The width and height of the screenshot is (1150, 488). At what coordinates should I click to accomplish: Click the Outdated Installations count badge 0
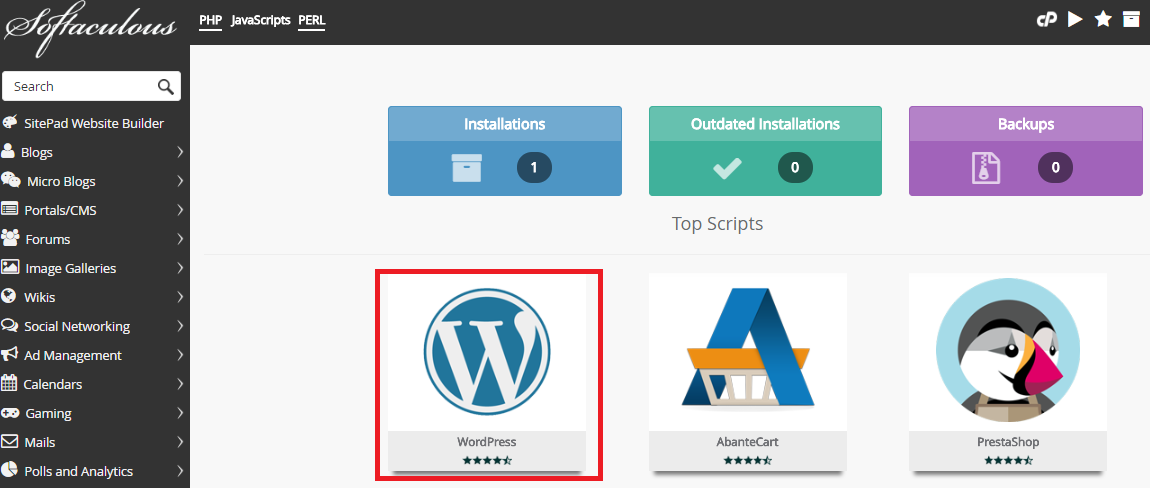coord(795,168)
